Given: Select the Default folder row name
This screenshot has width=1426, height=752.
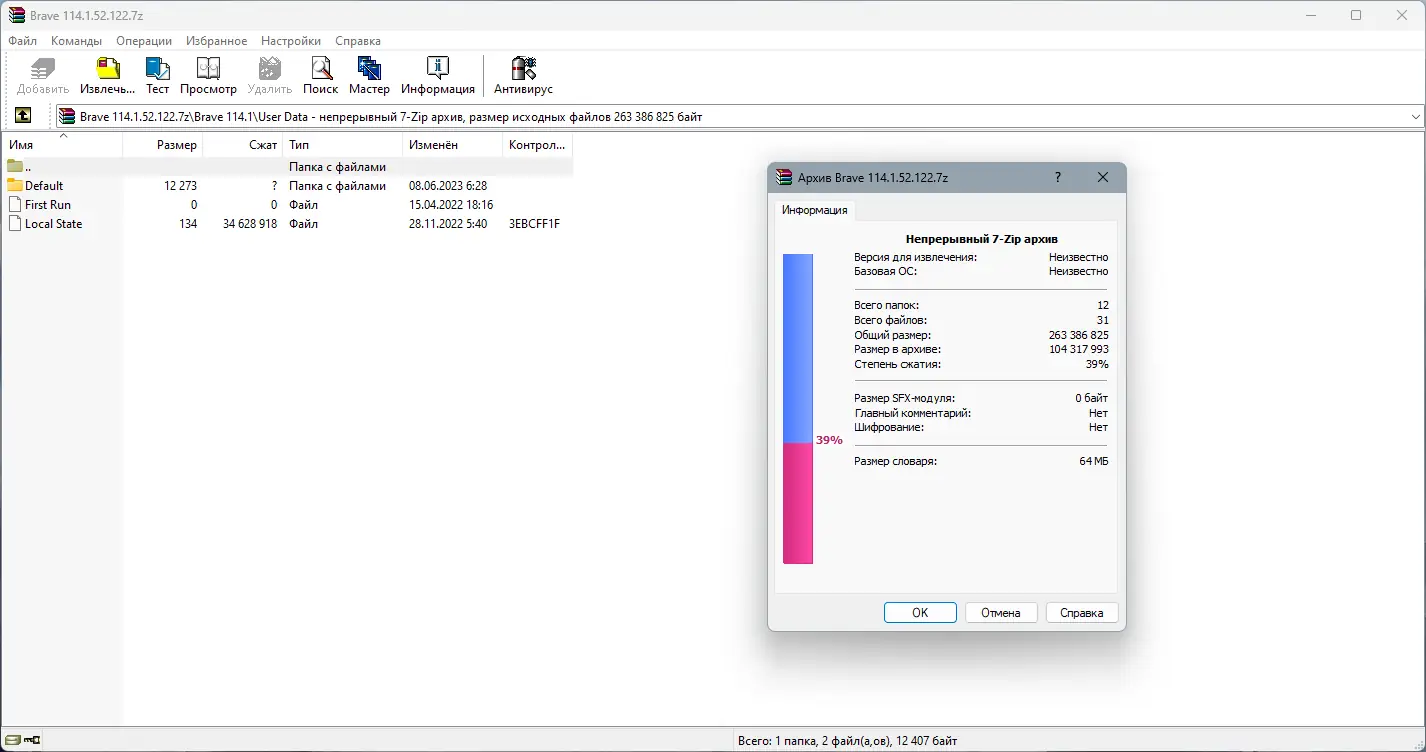Looking at the screenshot, I should tap(44, 186).
